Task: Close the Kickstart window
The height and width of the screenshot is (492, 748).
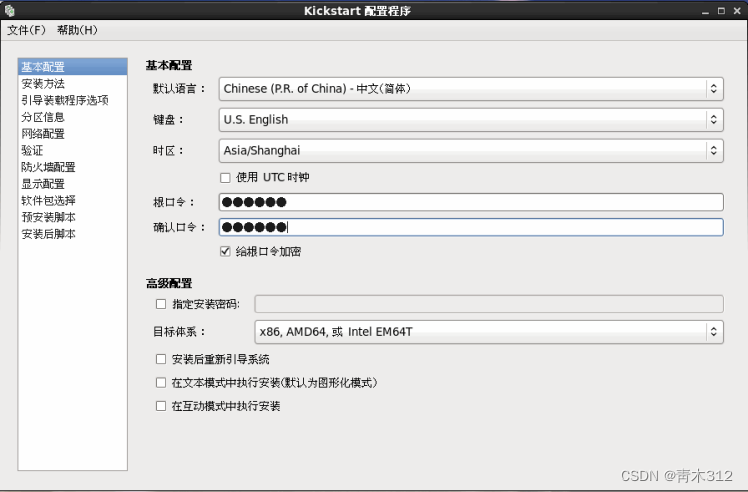Action: pyautogui.click(x=737, y=11)
